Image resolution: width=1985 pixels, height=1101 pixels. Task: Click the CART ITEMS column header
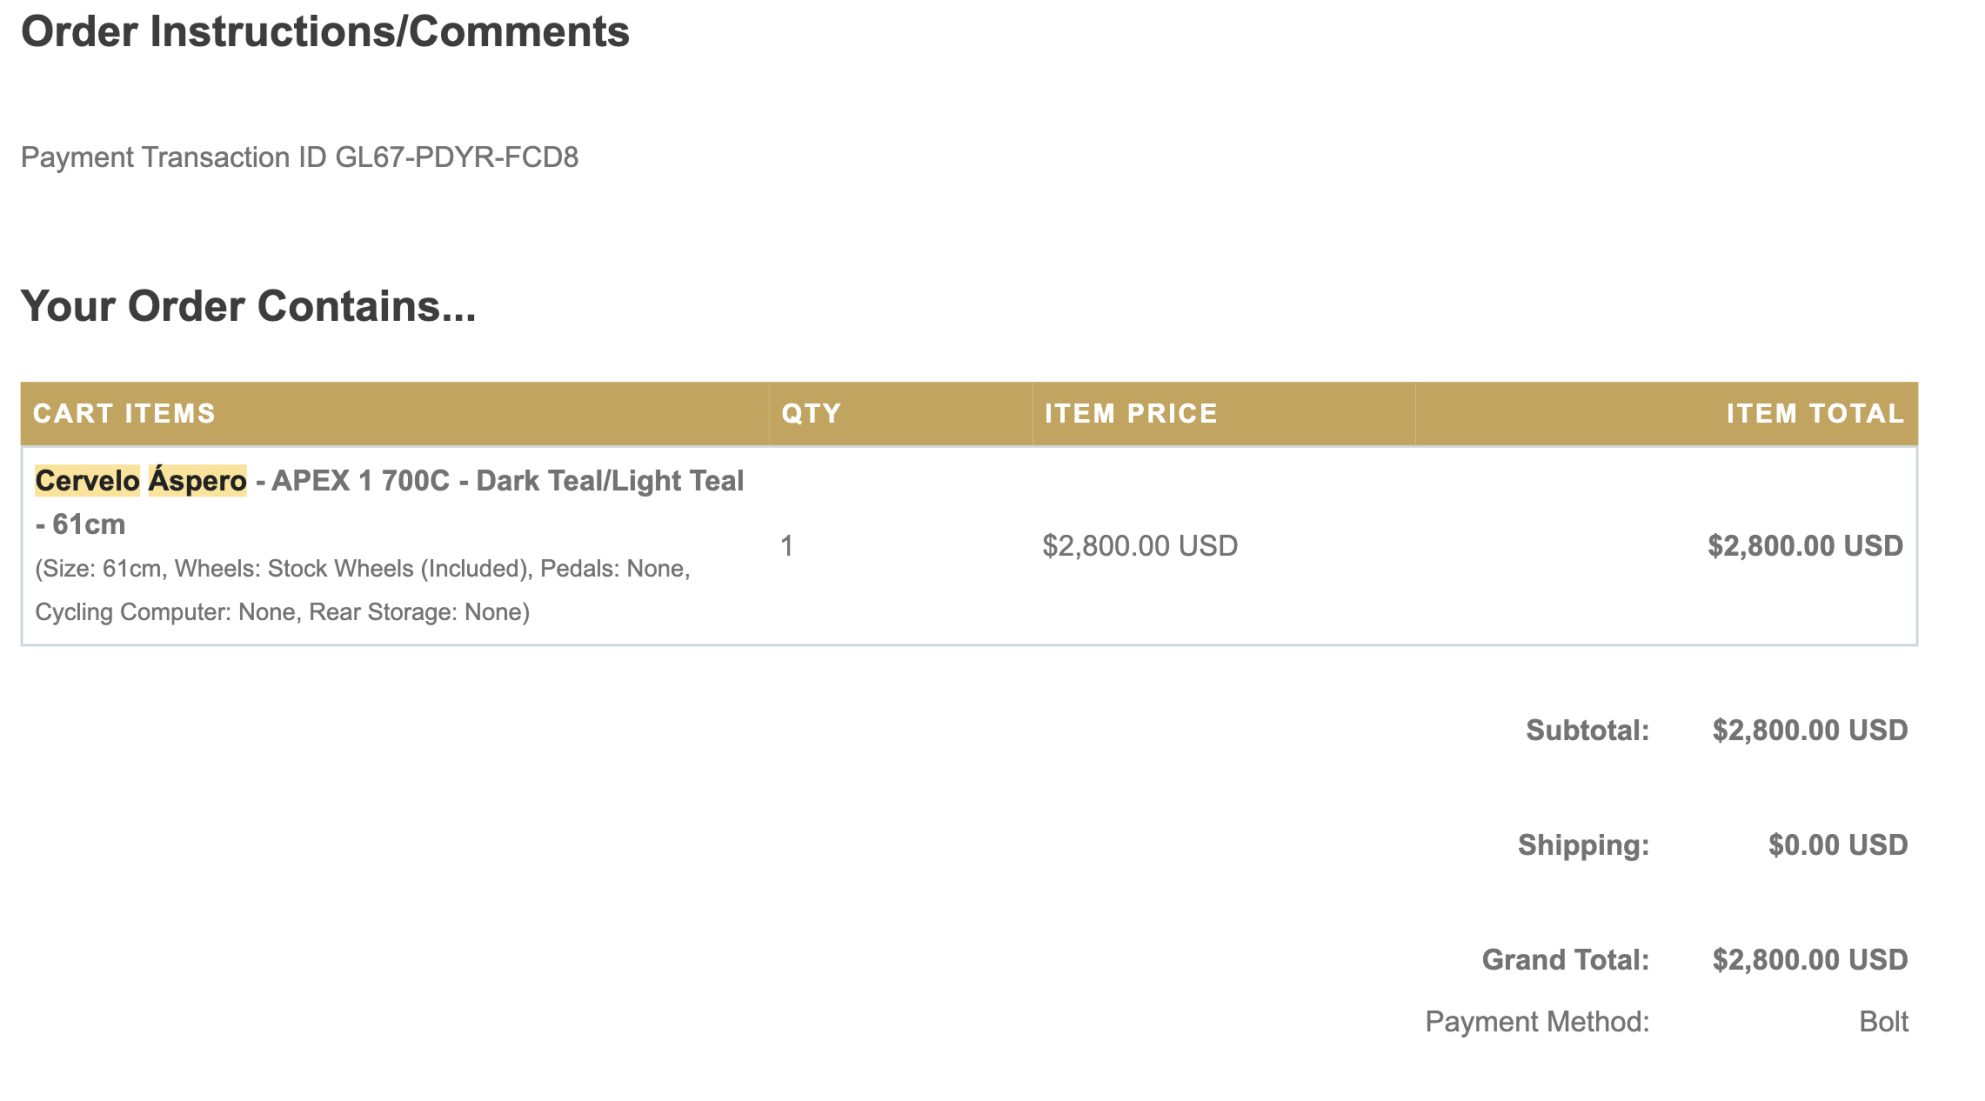pyautogui.click(x=124, y=414)
